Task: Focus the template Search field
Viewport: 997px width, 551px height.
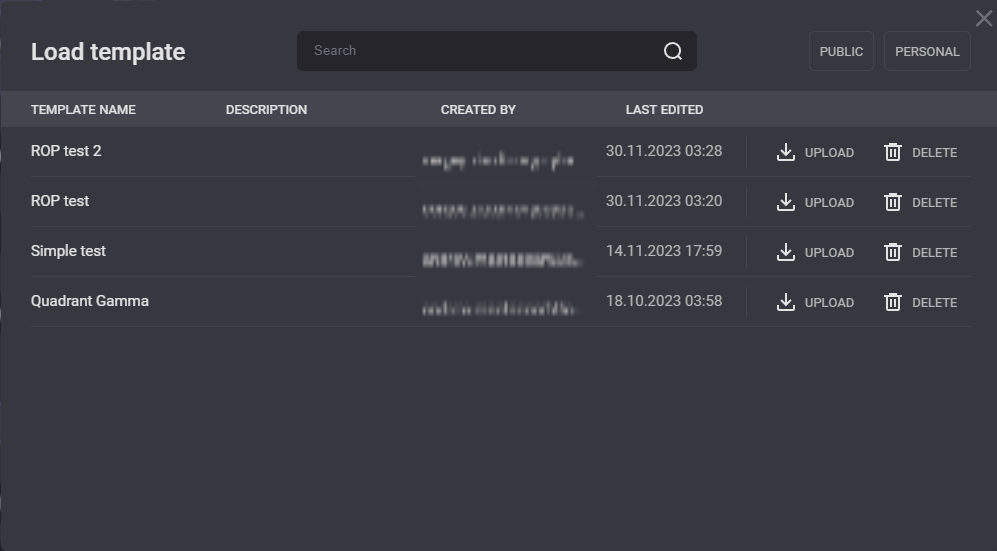Action: 480,51
